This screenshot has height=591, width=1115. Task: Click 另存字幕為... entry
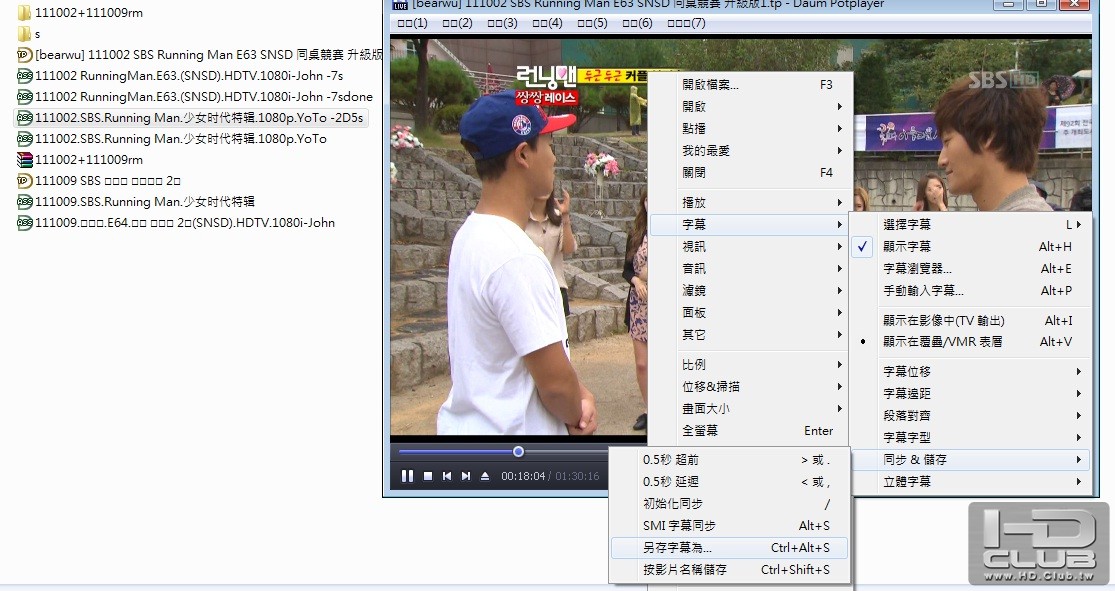tap(730, 547)
